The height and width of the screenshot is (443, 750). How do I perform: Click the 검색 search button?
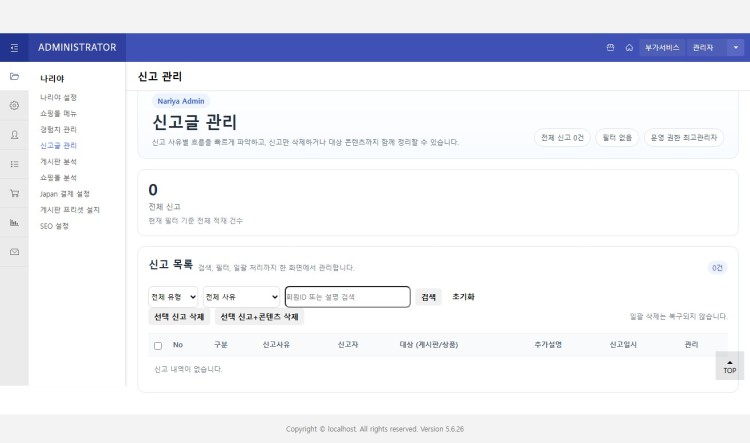click(428, 297)
